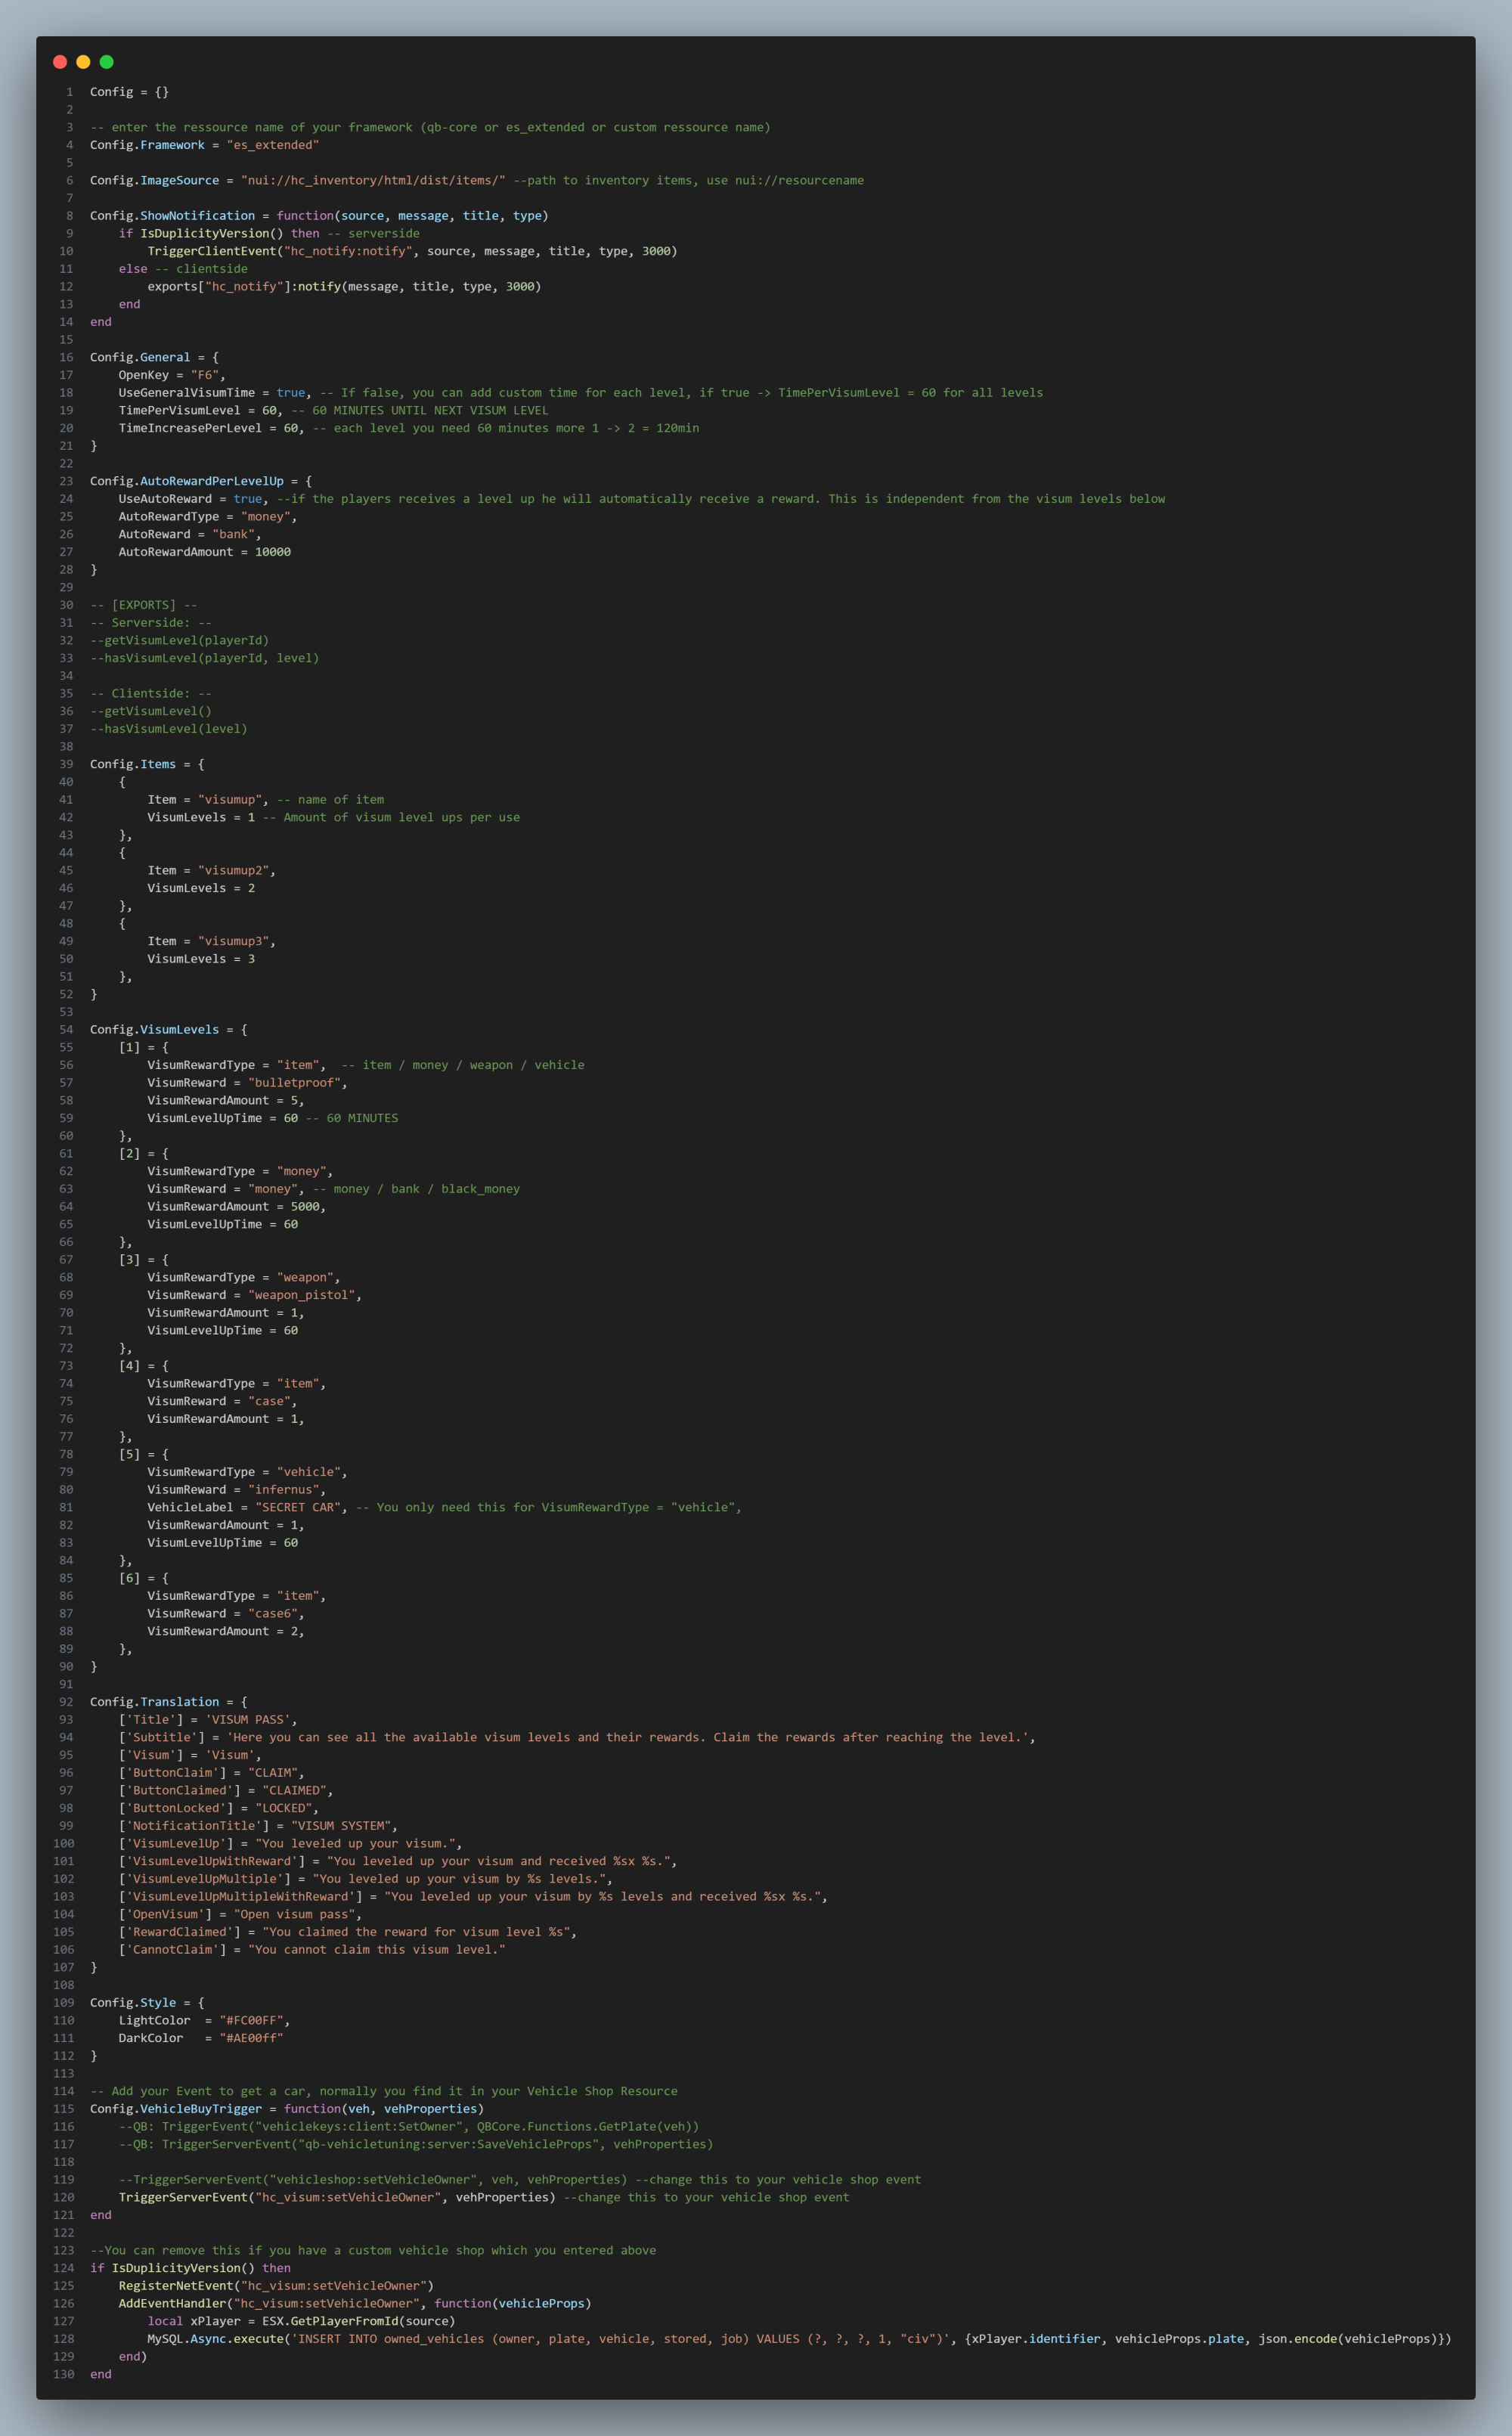This screenshot has height=2436, width=1512.
Task: Click the "CLAIMED" ButtonClaimed value
Action: (x=294, y=1790)
